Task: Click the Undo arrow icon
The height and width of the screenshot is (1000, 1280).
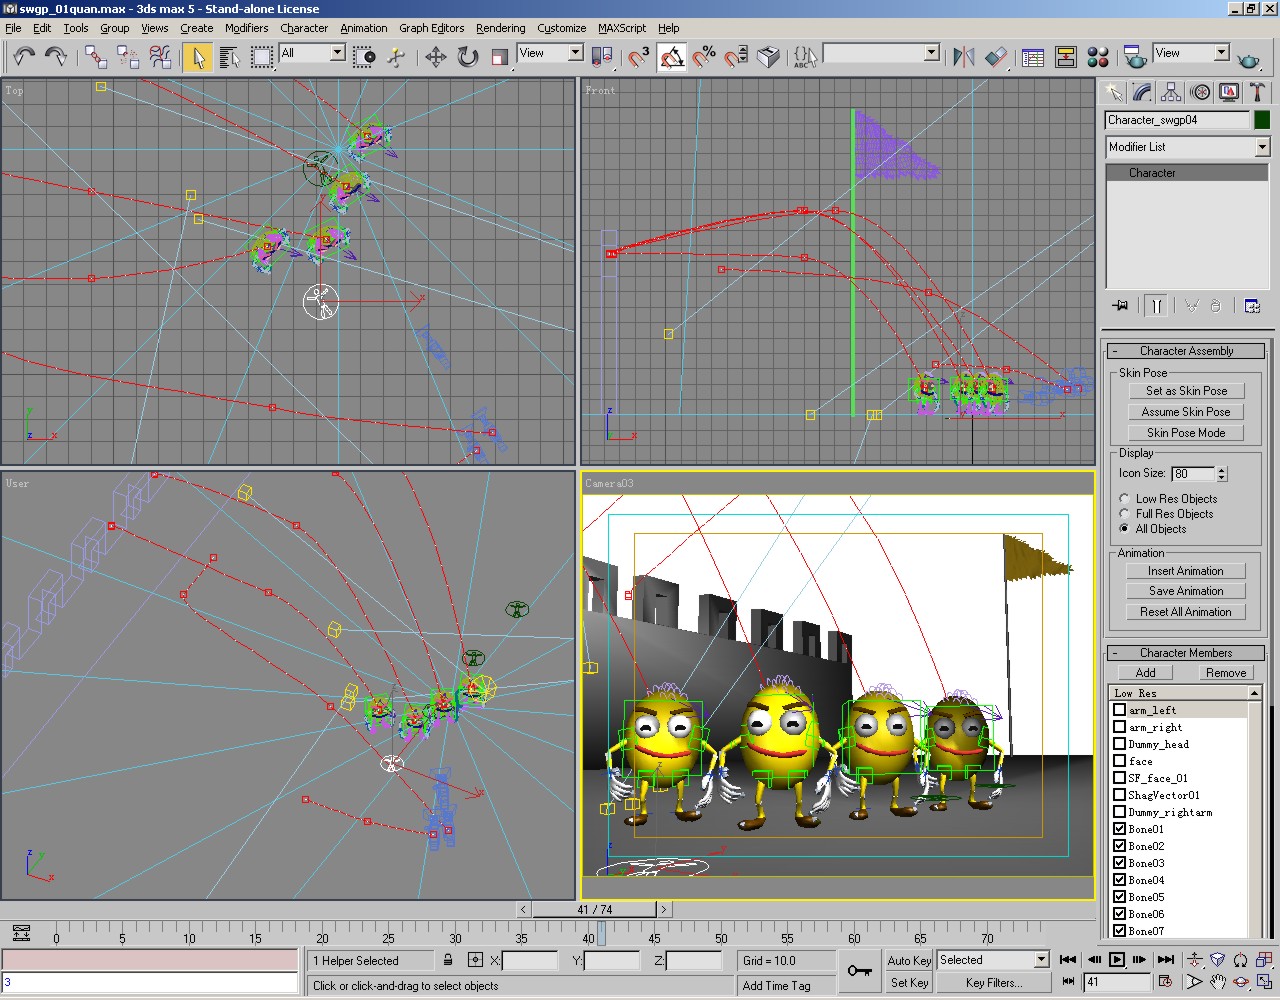Action: pos(24,57)
